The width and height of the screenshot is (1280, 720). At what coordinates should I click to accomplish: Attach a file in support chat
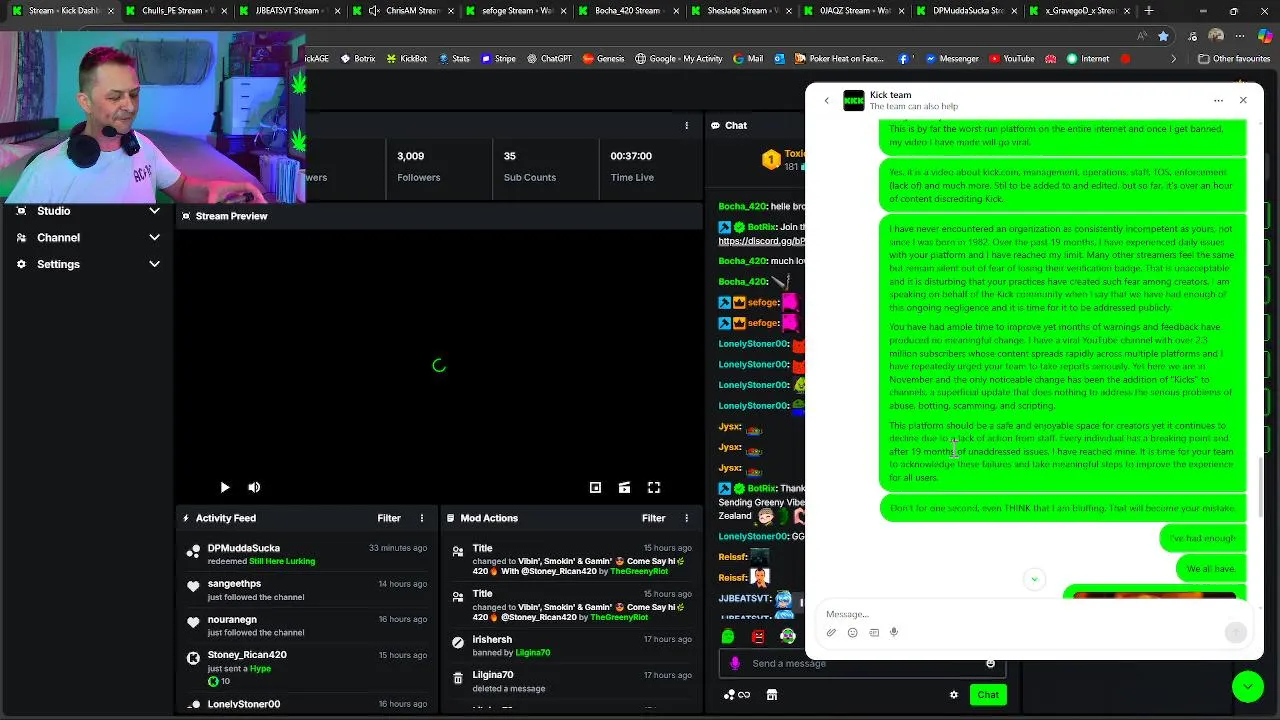pyautogui.click(x=831, y=632)
